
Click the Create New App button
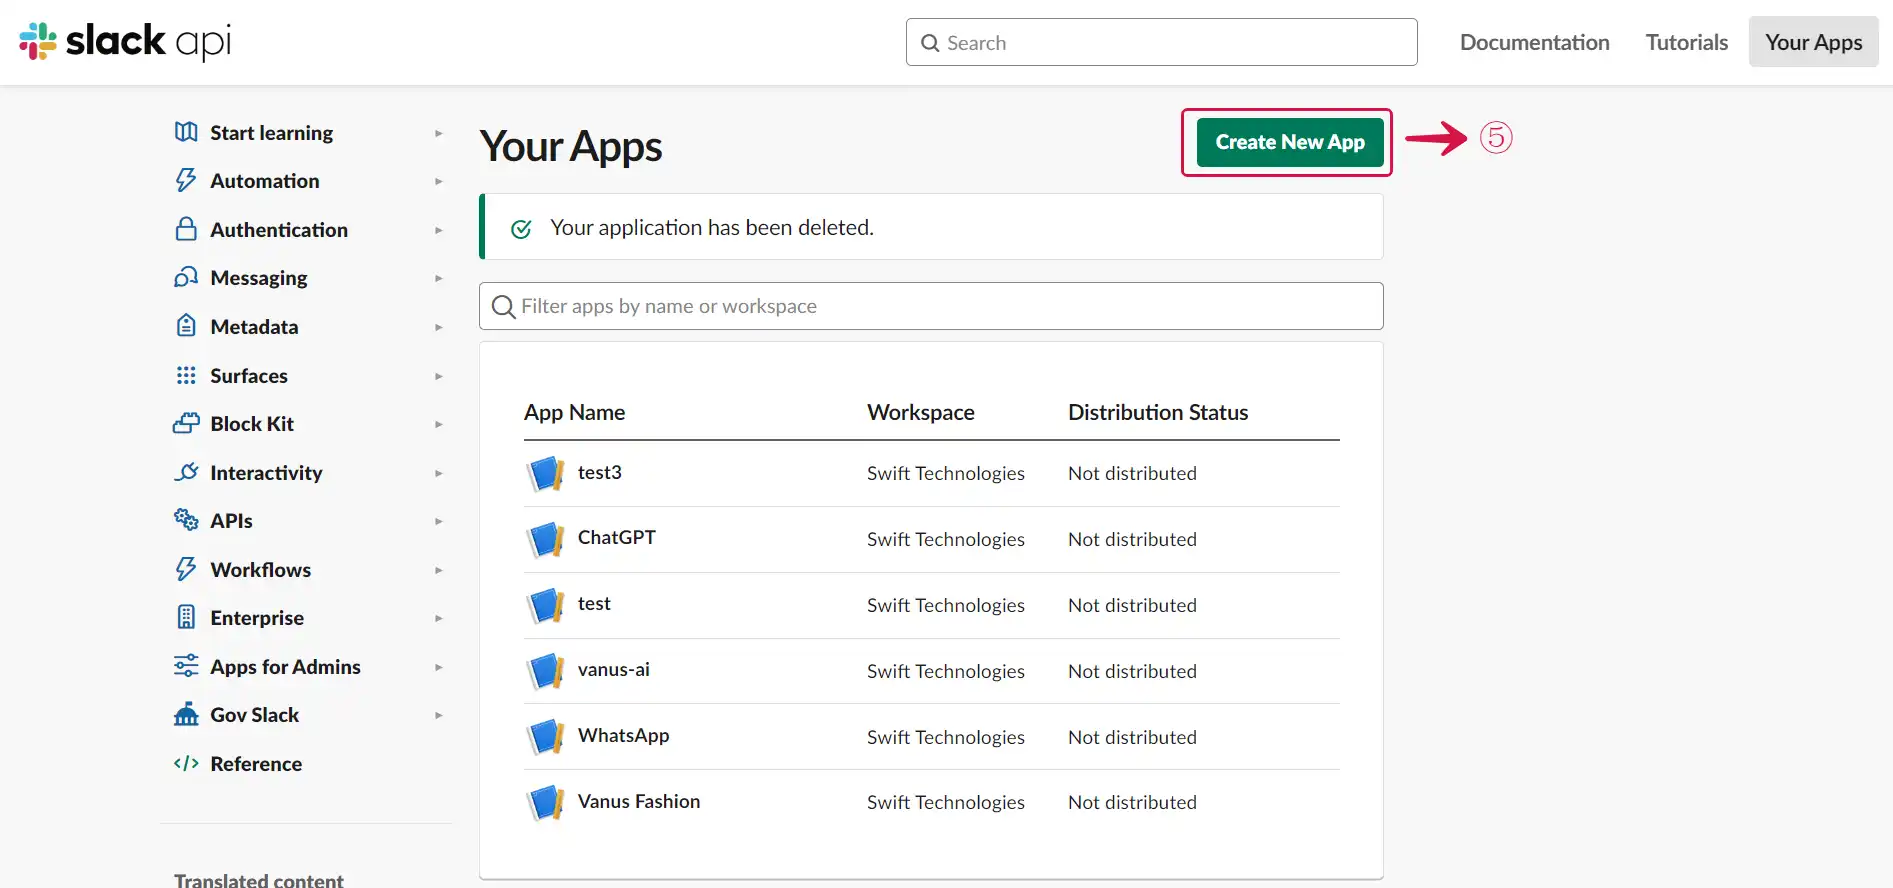coord(1290,142)
